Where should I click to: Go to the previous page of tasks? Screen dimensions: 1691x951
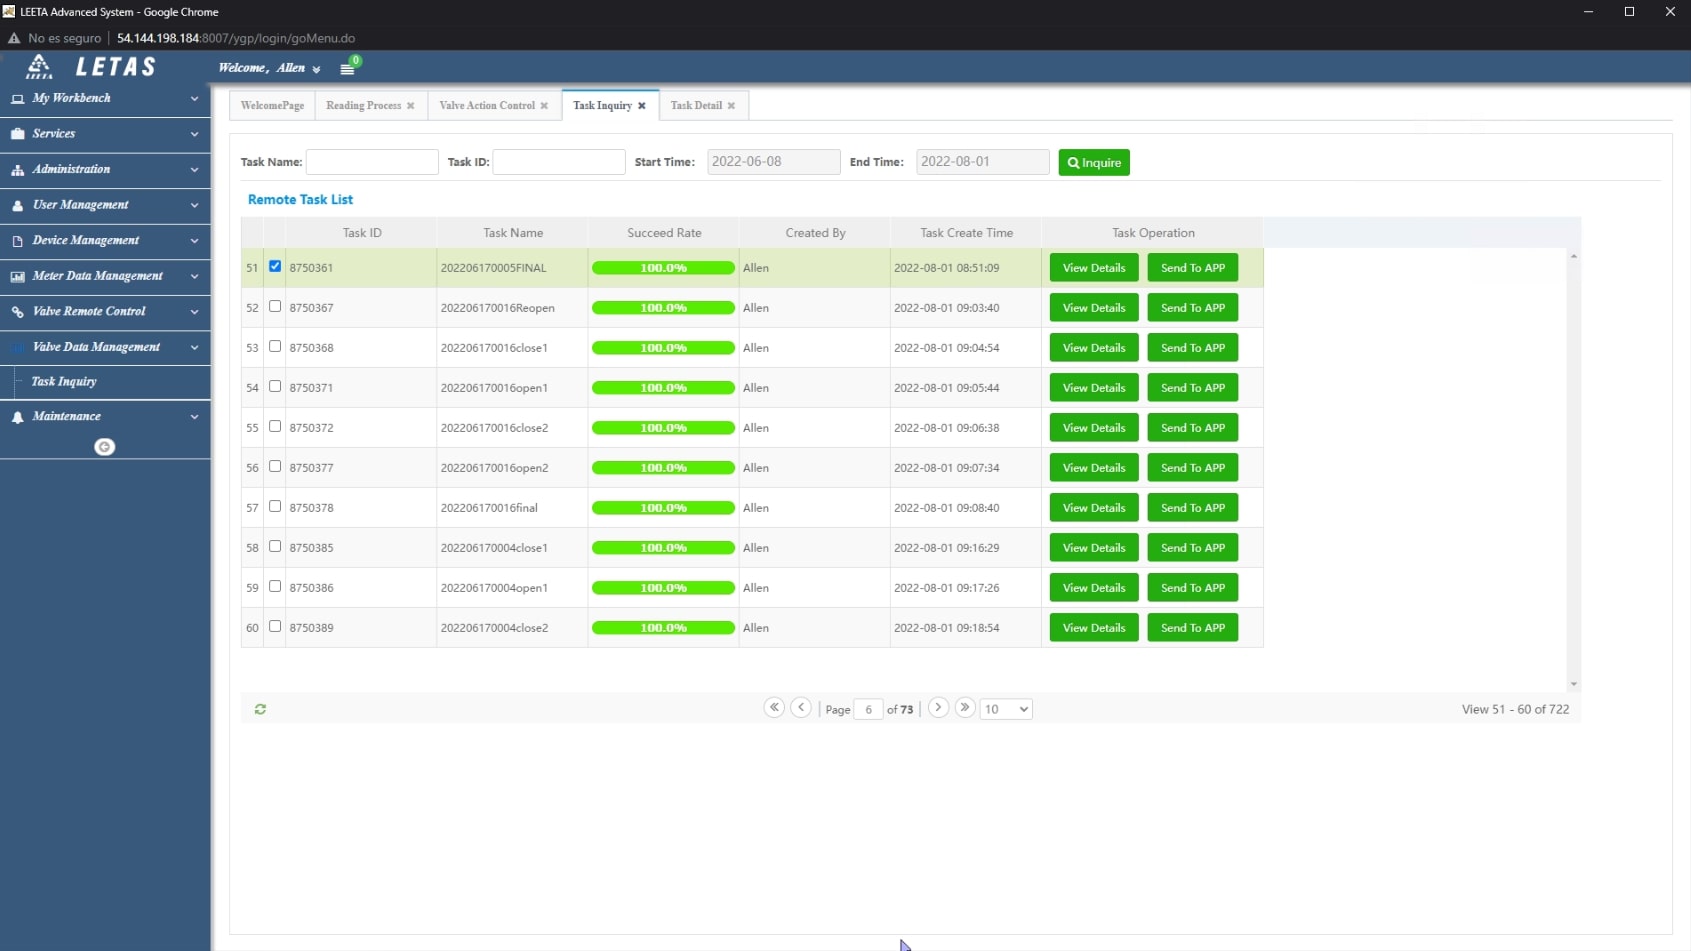tap(801, 708)
